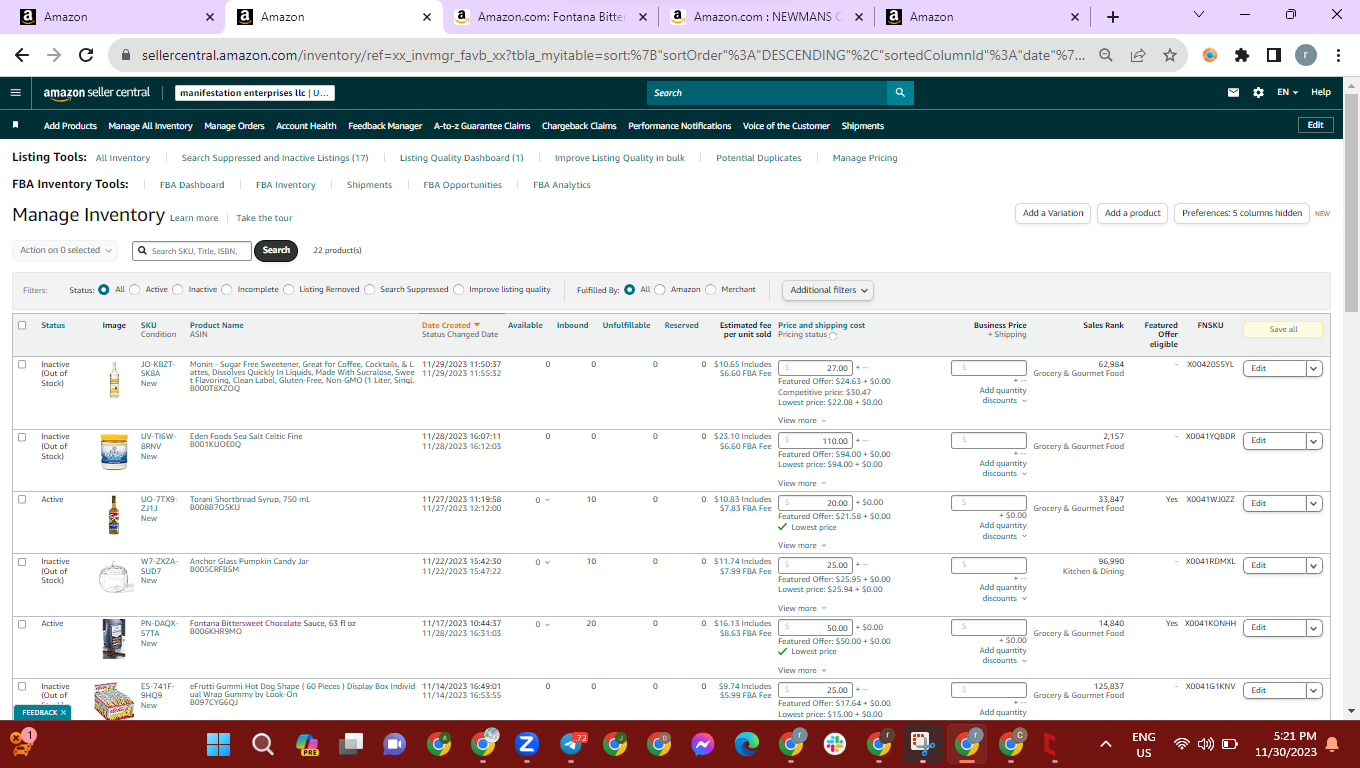Open Slack from the taskbar

click(x=835, y=744)
